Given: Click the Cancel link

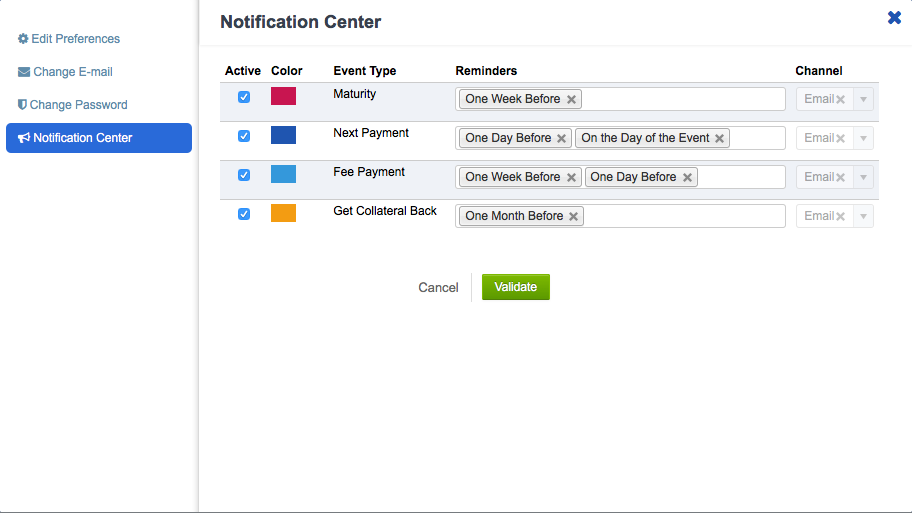Looking at the screenshot, I should [438, 287].
